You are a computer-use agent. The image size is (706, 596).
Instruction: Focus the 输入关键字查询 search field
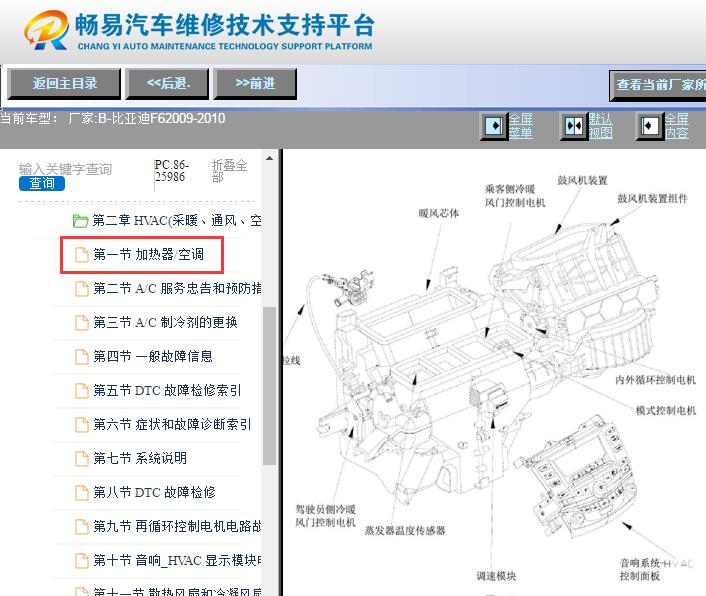pos(65,169)
